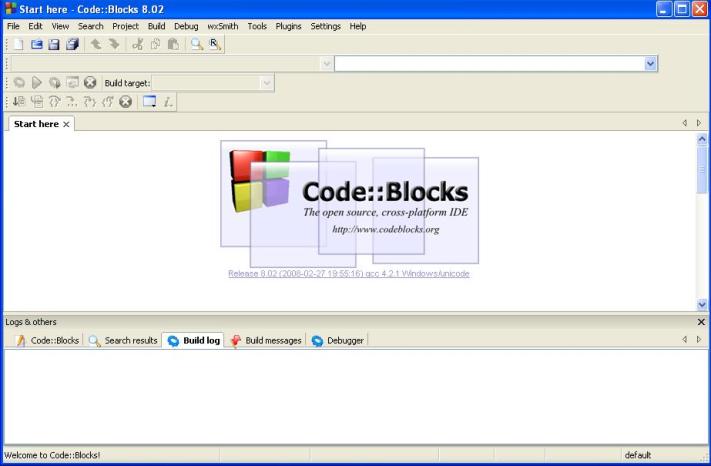Open the wxSmith menu
Screen dimensions: 711x466
221,26
